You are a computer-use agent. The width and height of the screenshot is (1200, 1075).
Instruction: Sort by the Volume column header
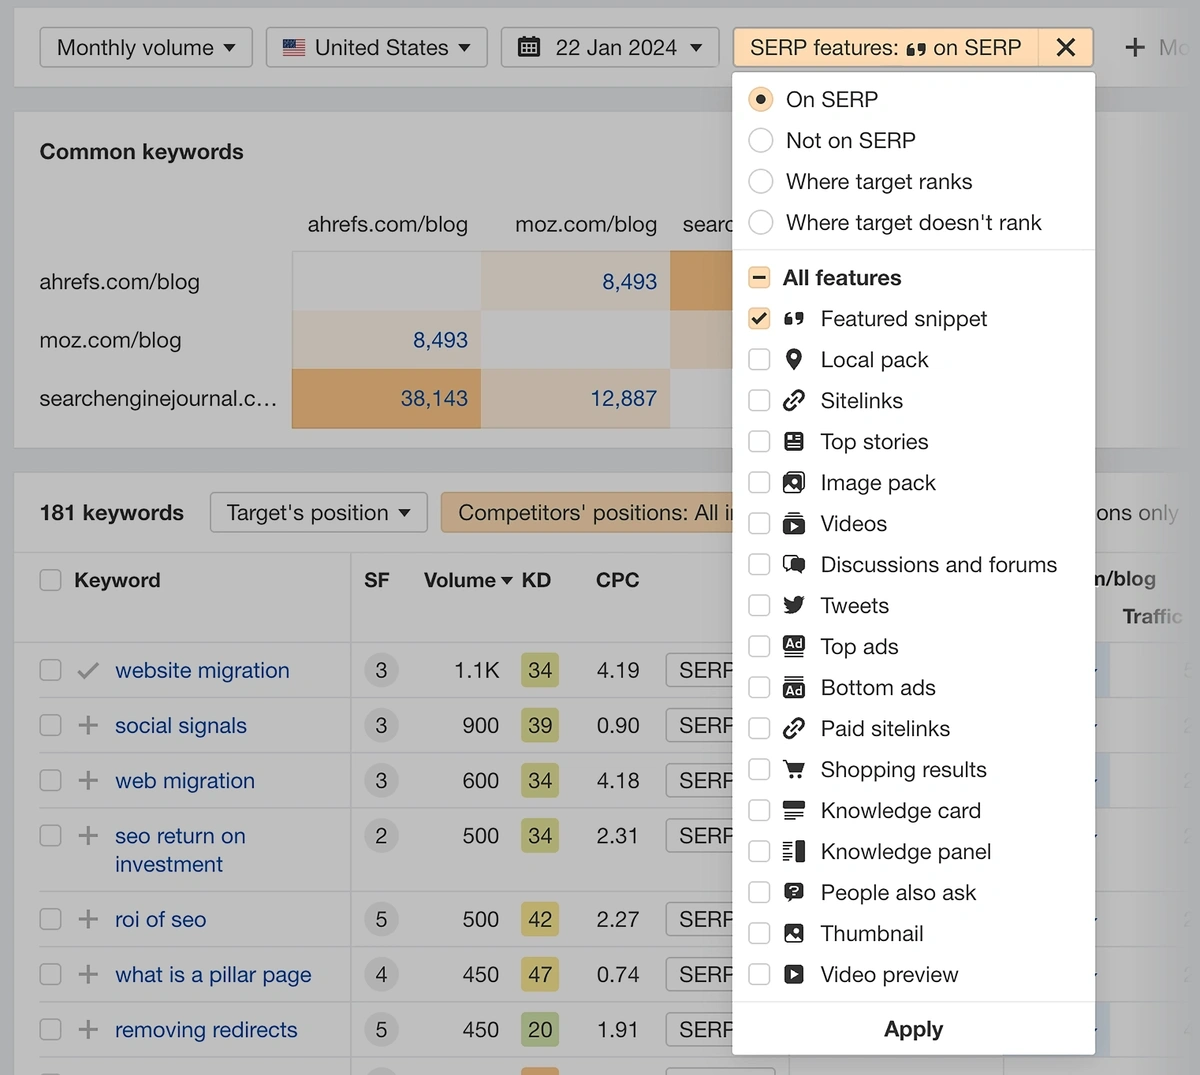coord(468,580)
